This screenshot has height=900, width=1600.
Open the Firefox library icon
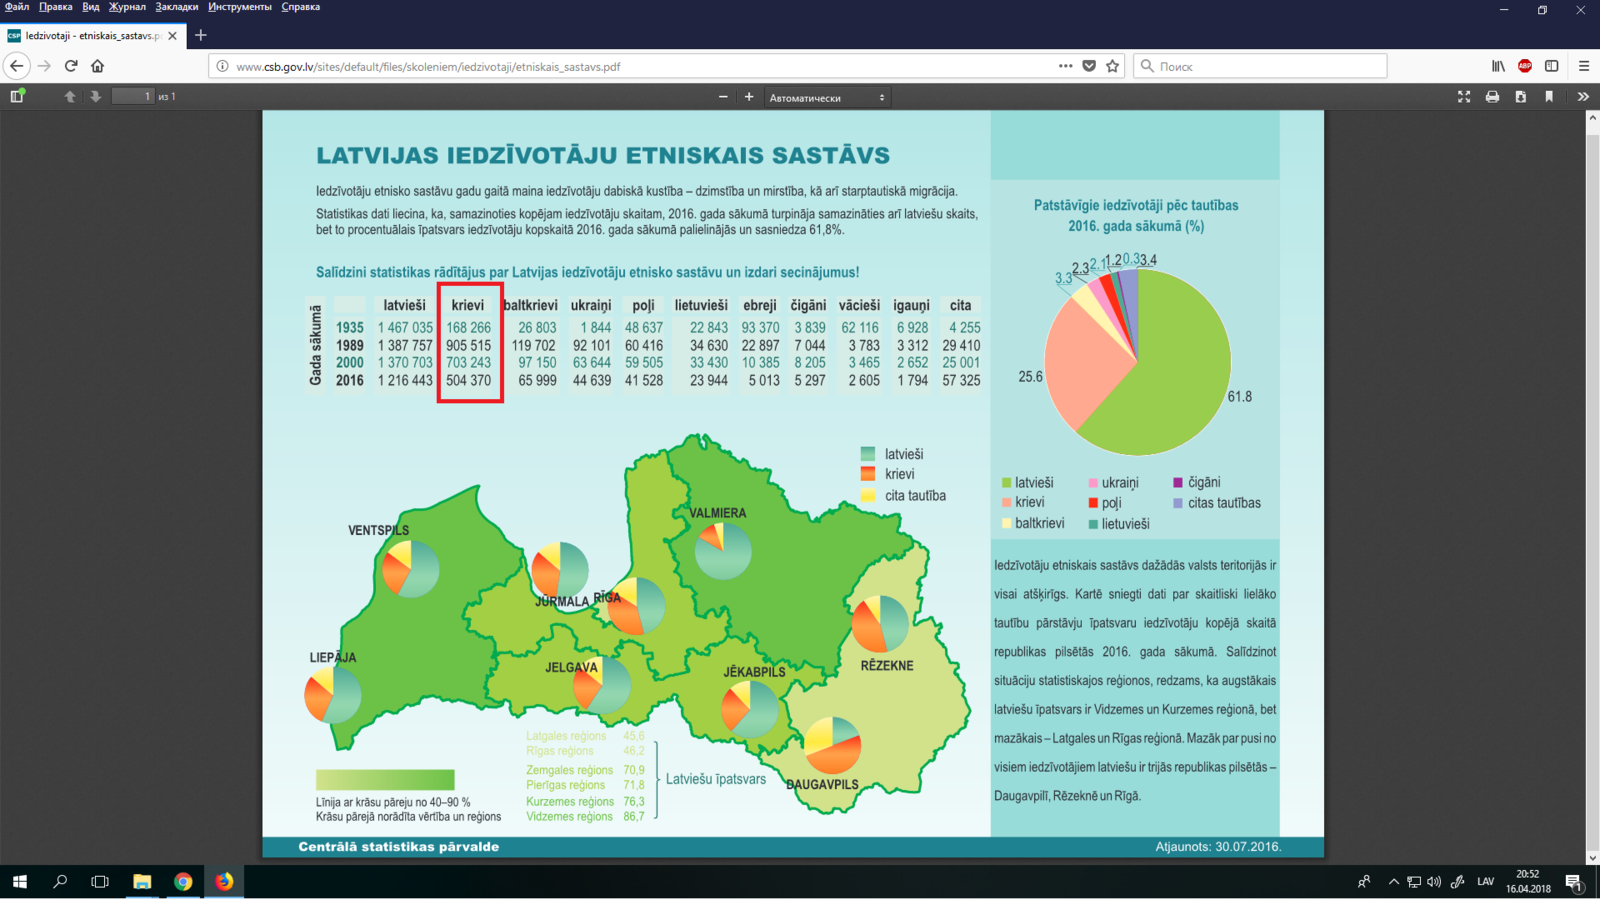pyautogui.click(x=1498, y=66)
